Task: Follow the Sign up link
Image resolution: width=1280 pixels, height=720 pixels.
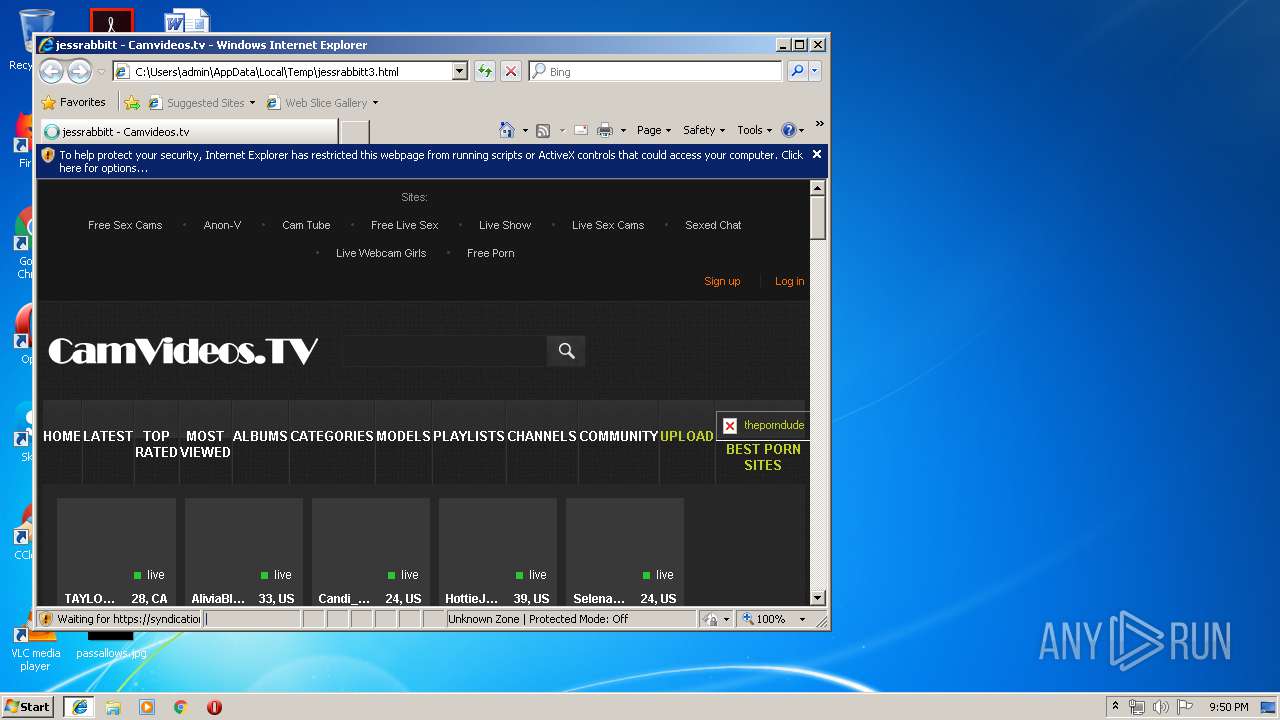Action: point(722,281)
